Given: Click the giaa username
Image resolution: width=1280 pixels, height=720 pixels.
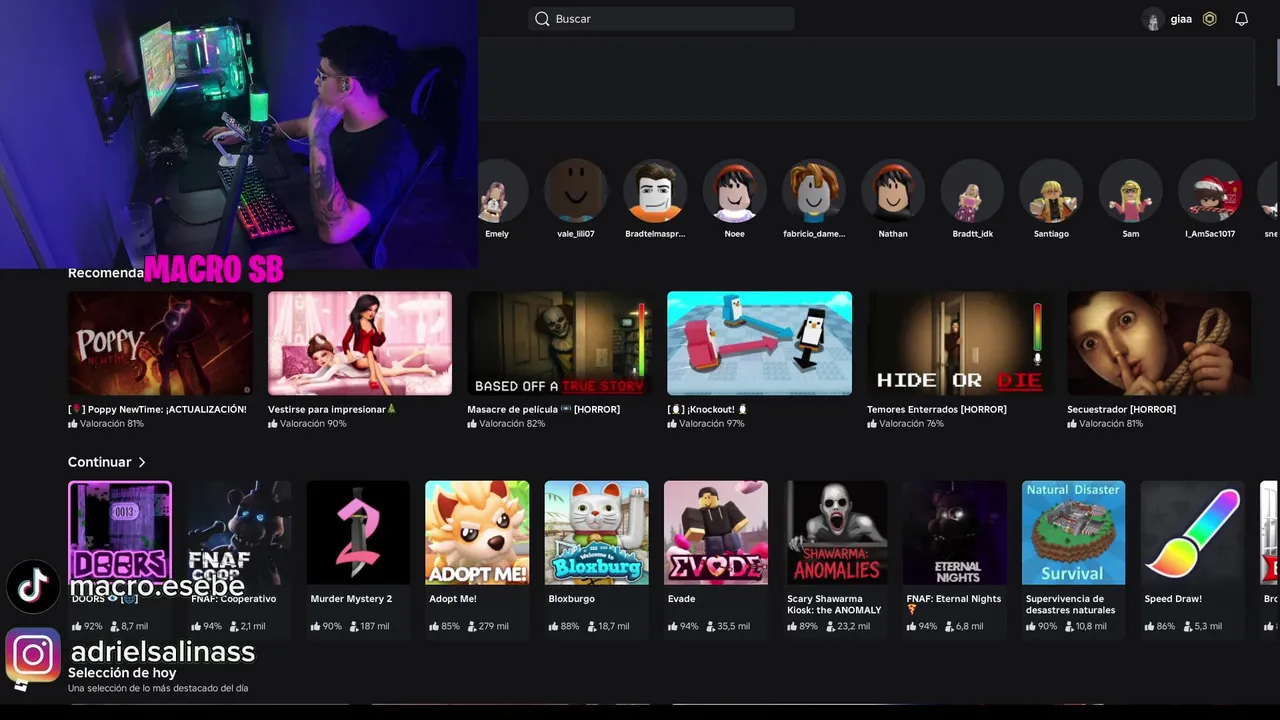Looking at the screenshot, I should tap(1181, 19).
